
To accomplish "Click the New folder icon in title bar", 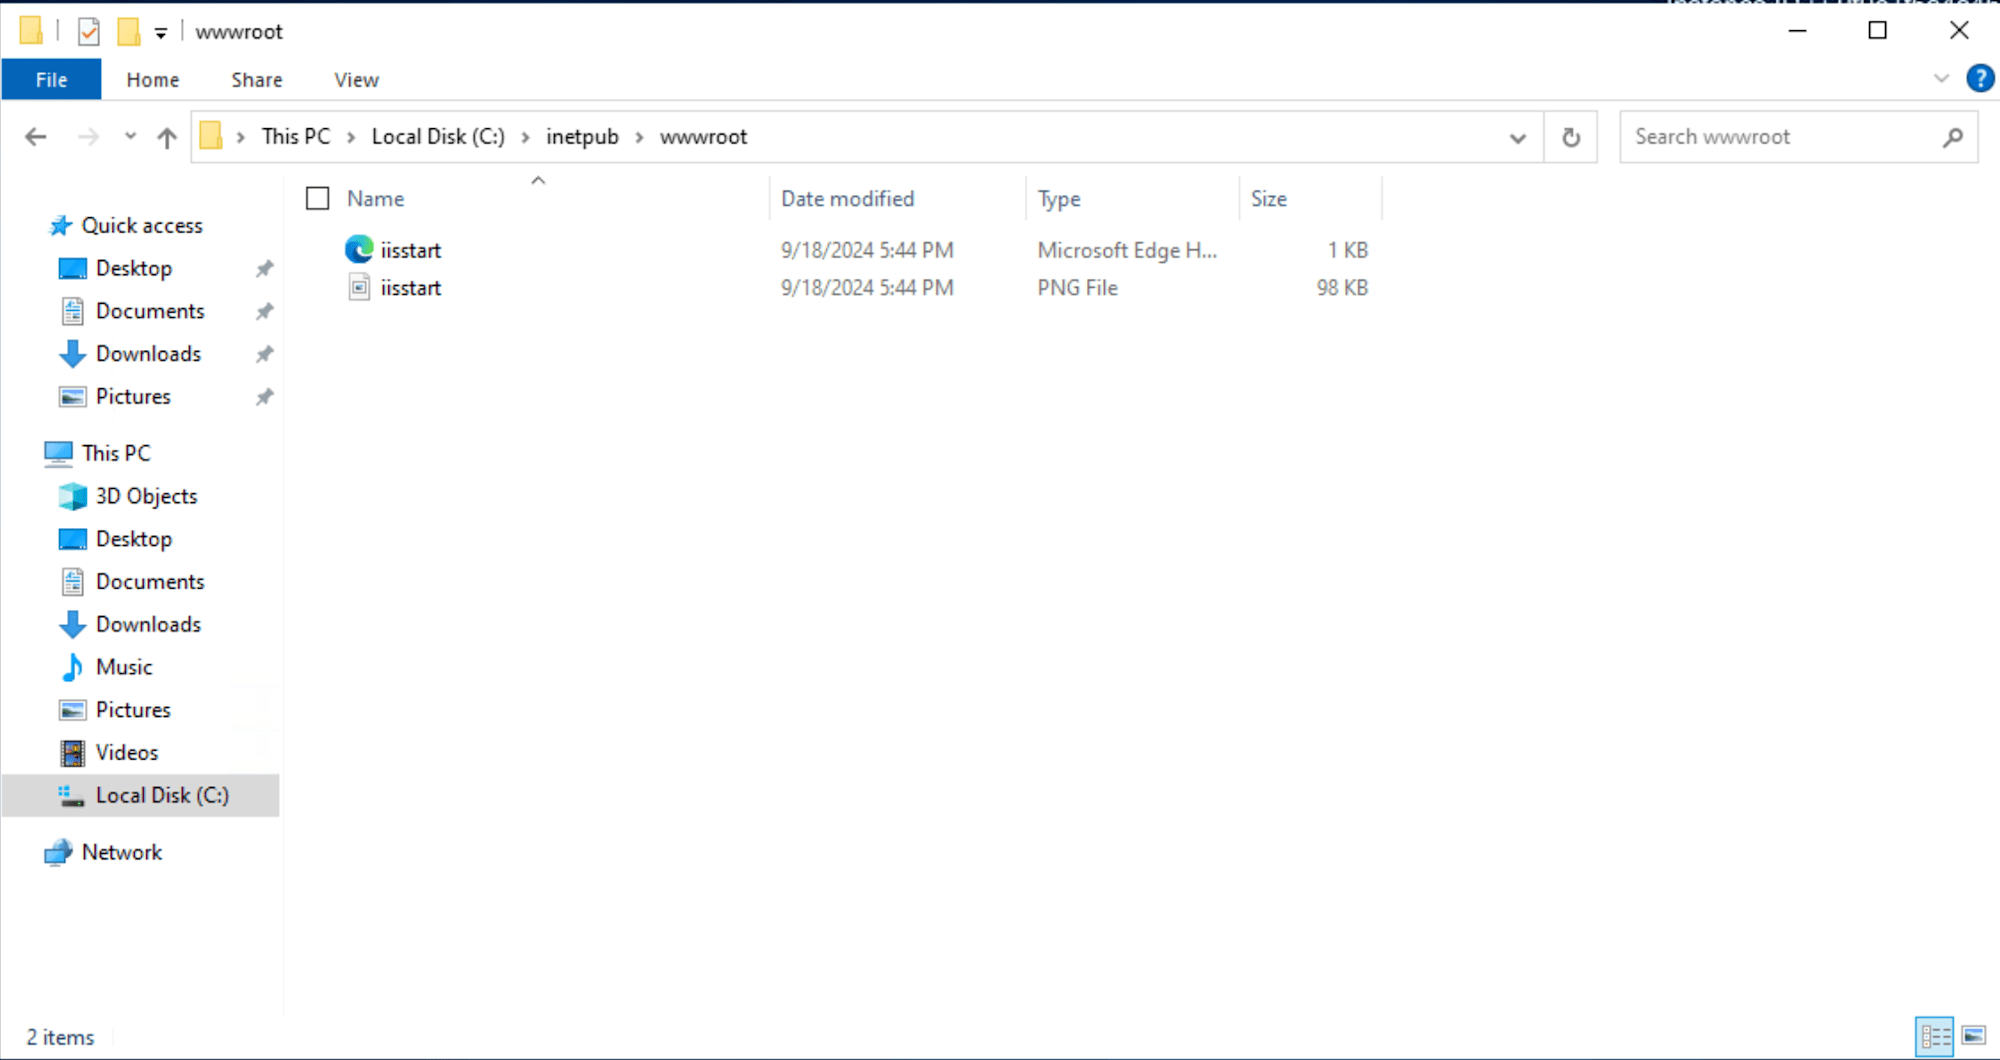I will pyautogui.click(x=128, y=32).
